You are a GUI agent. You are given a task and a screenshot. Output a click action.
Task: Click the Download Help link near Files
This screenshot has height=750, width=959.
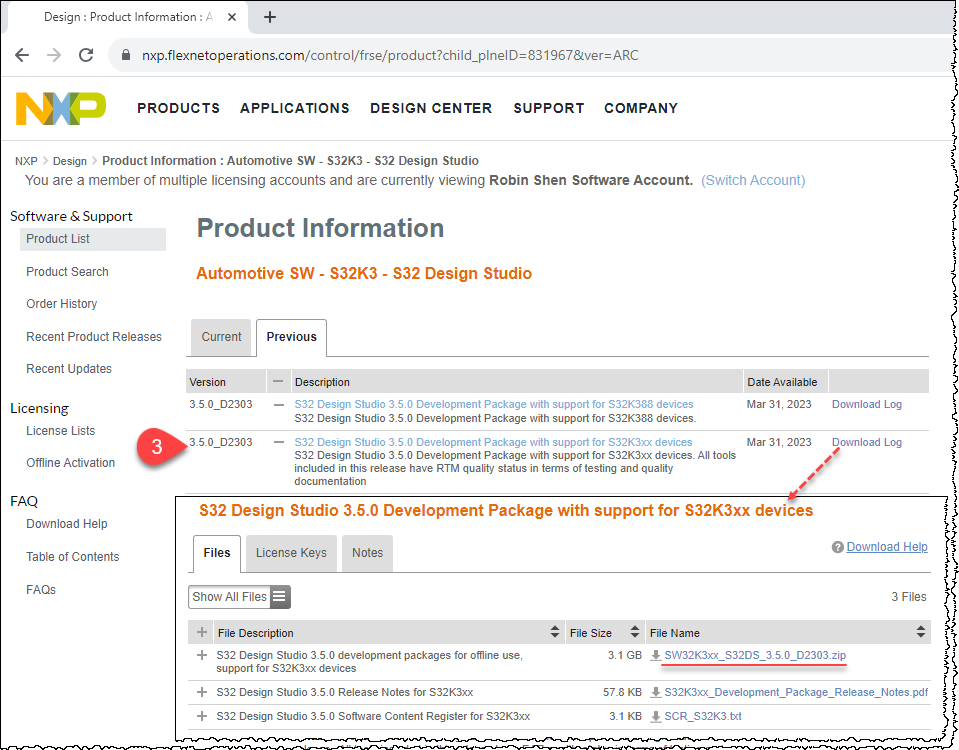click(887, 547)
